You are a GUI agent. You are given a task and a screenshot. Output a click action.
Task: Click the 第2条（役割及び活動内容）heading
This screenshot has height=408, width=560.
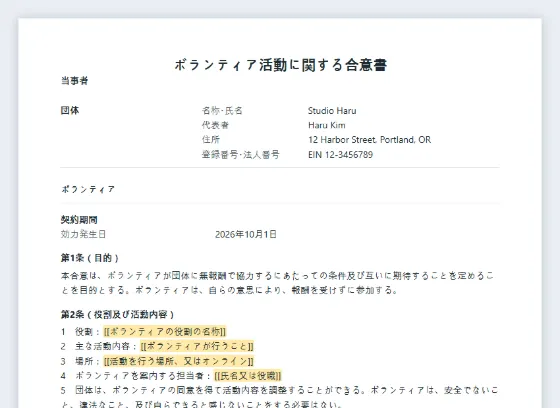click(118, 315)
